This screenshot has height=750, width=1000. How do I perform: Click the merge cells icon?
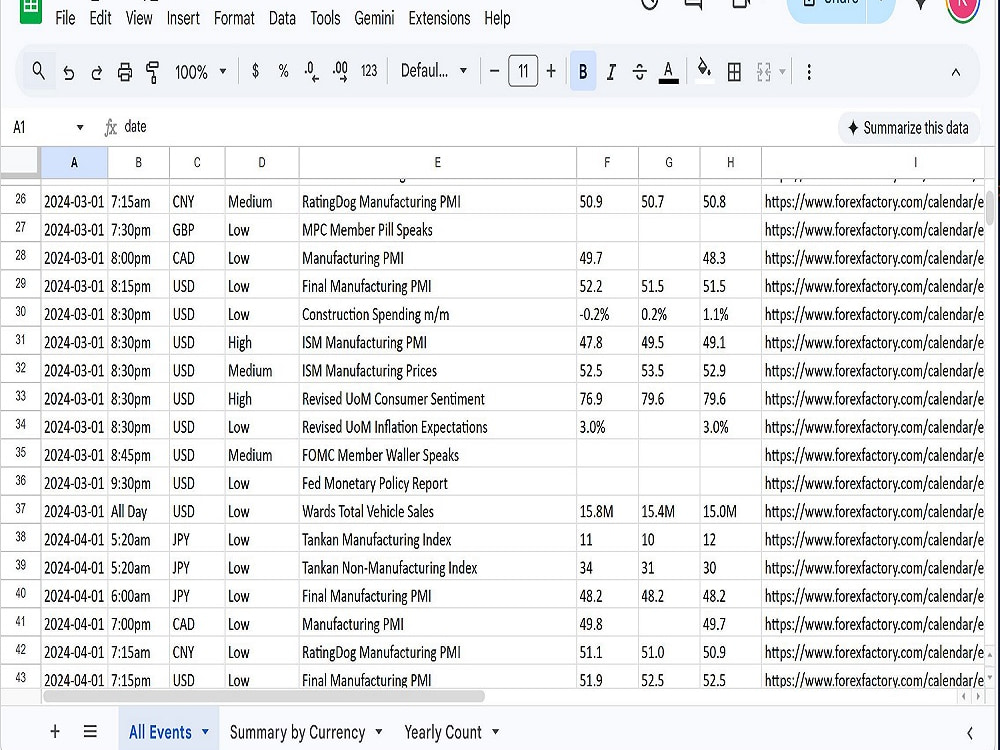coord(764,72)
